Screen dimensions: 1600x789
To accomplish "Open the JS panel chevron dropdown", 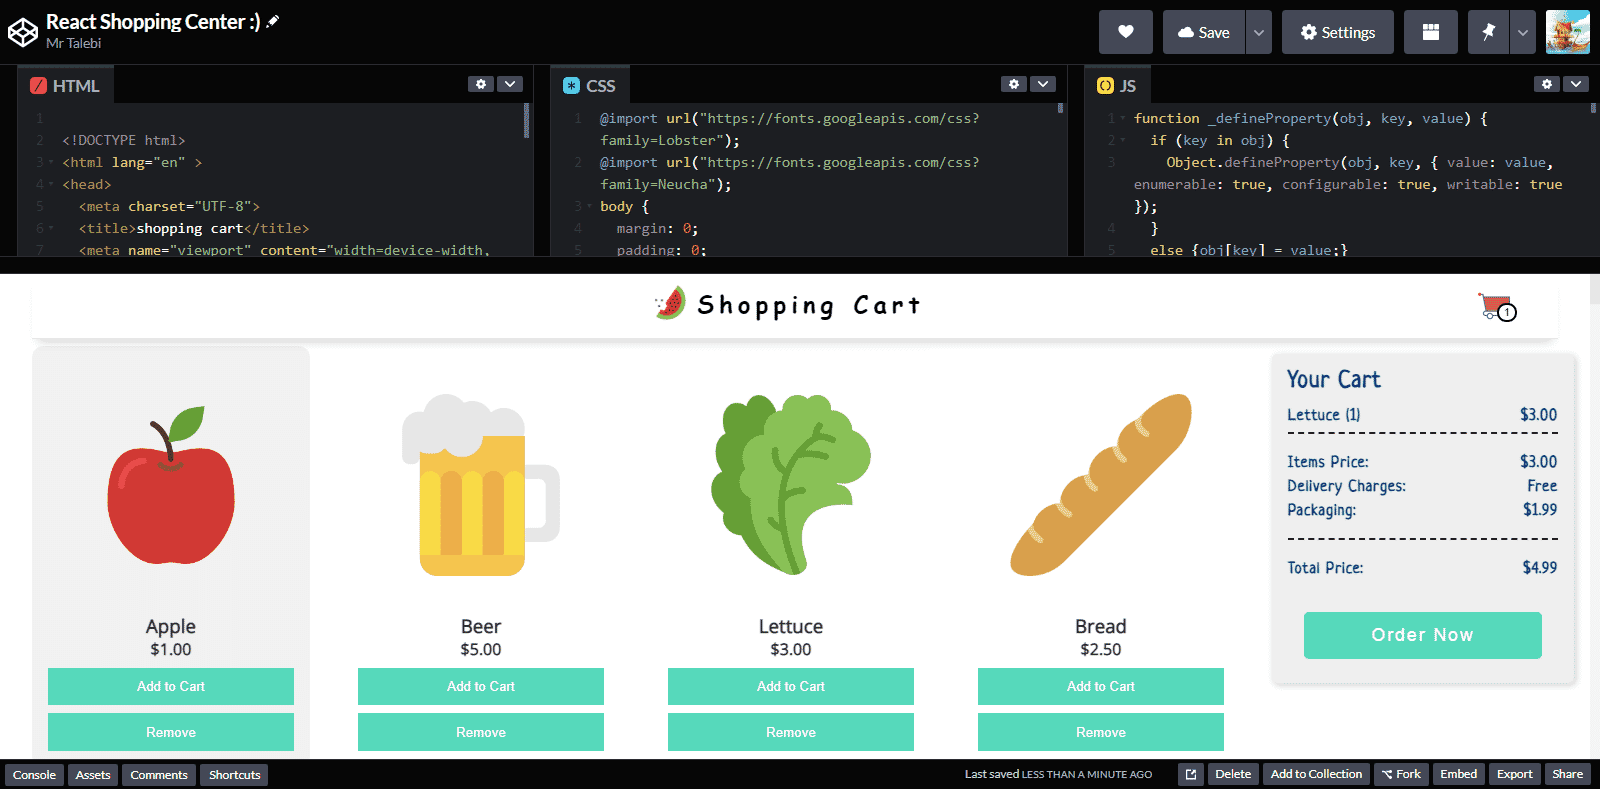I will pyautogui.click(x=1576, y=84).
